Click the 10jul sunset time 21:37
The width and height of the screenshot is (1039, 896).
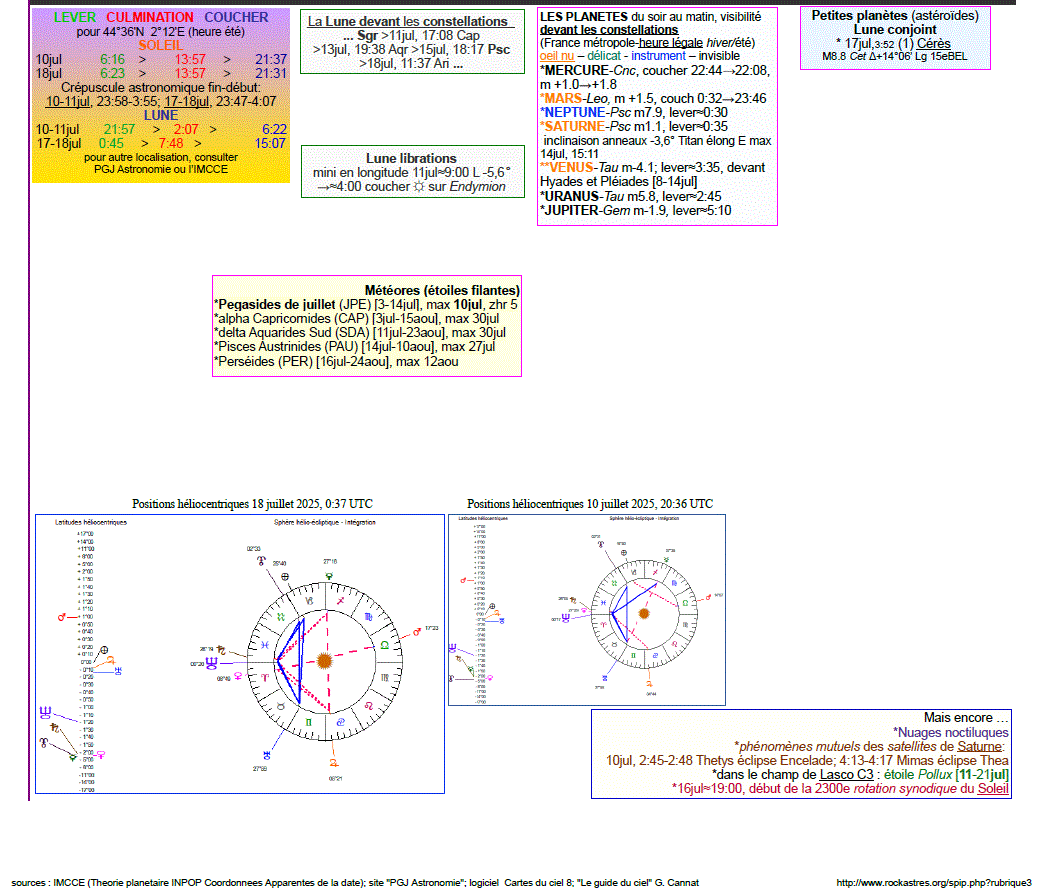click(x=271, y=59)
